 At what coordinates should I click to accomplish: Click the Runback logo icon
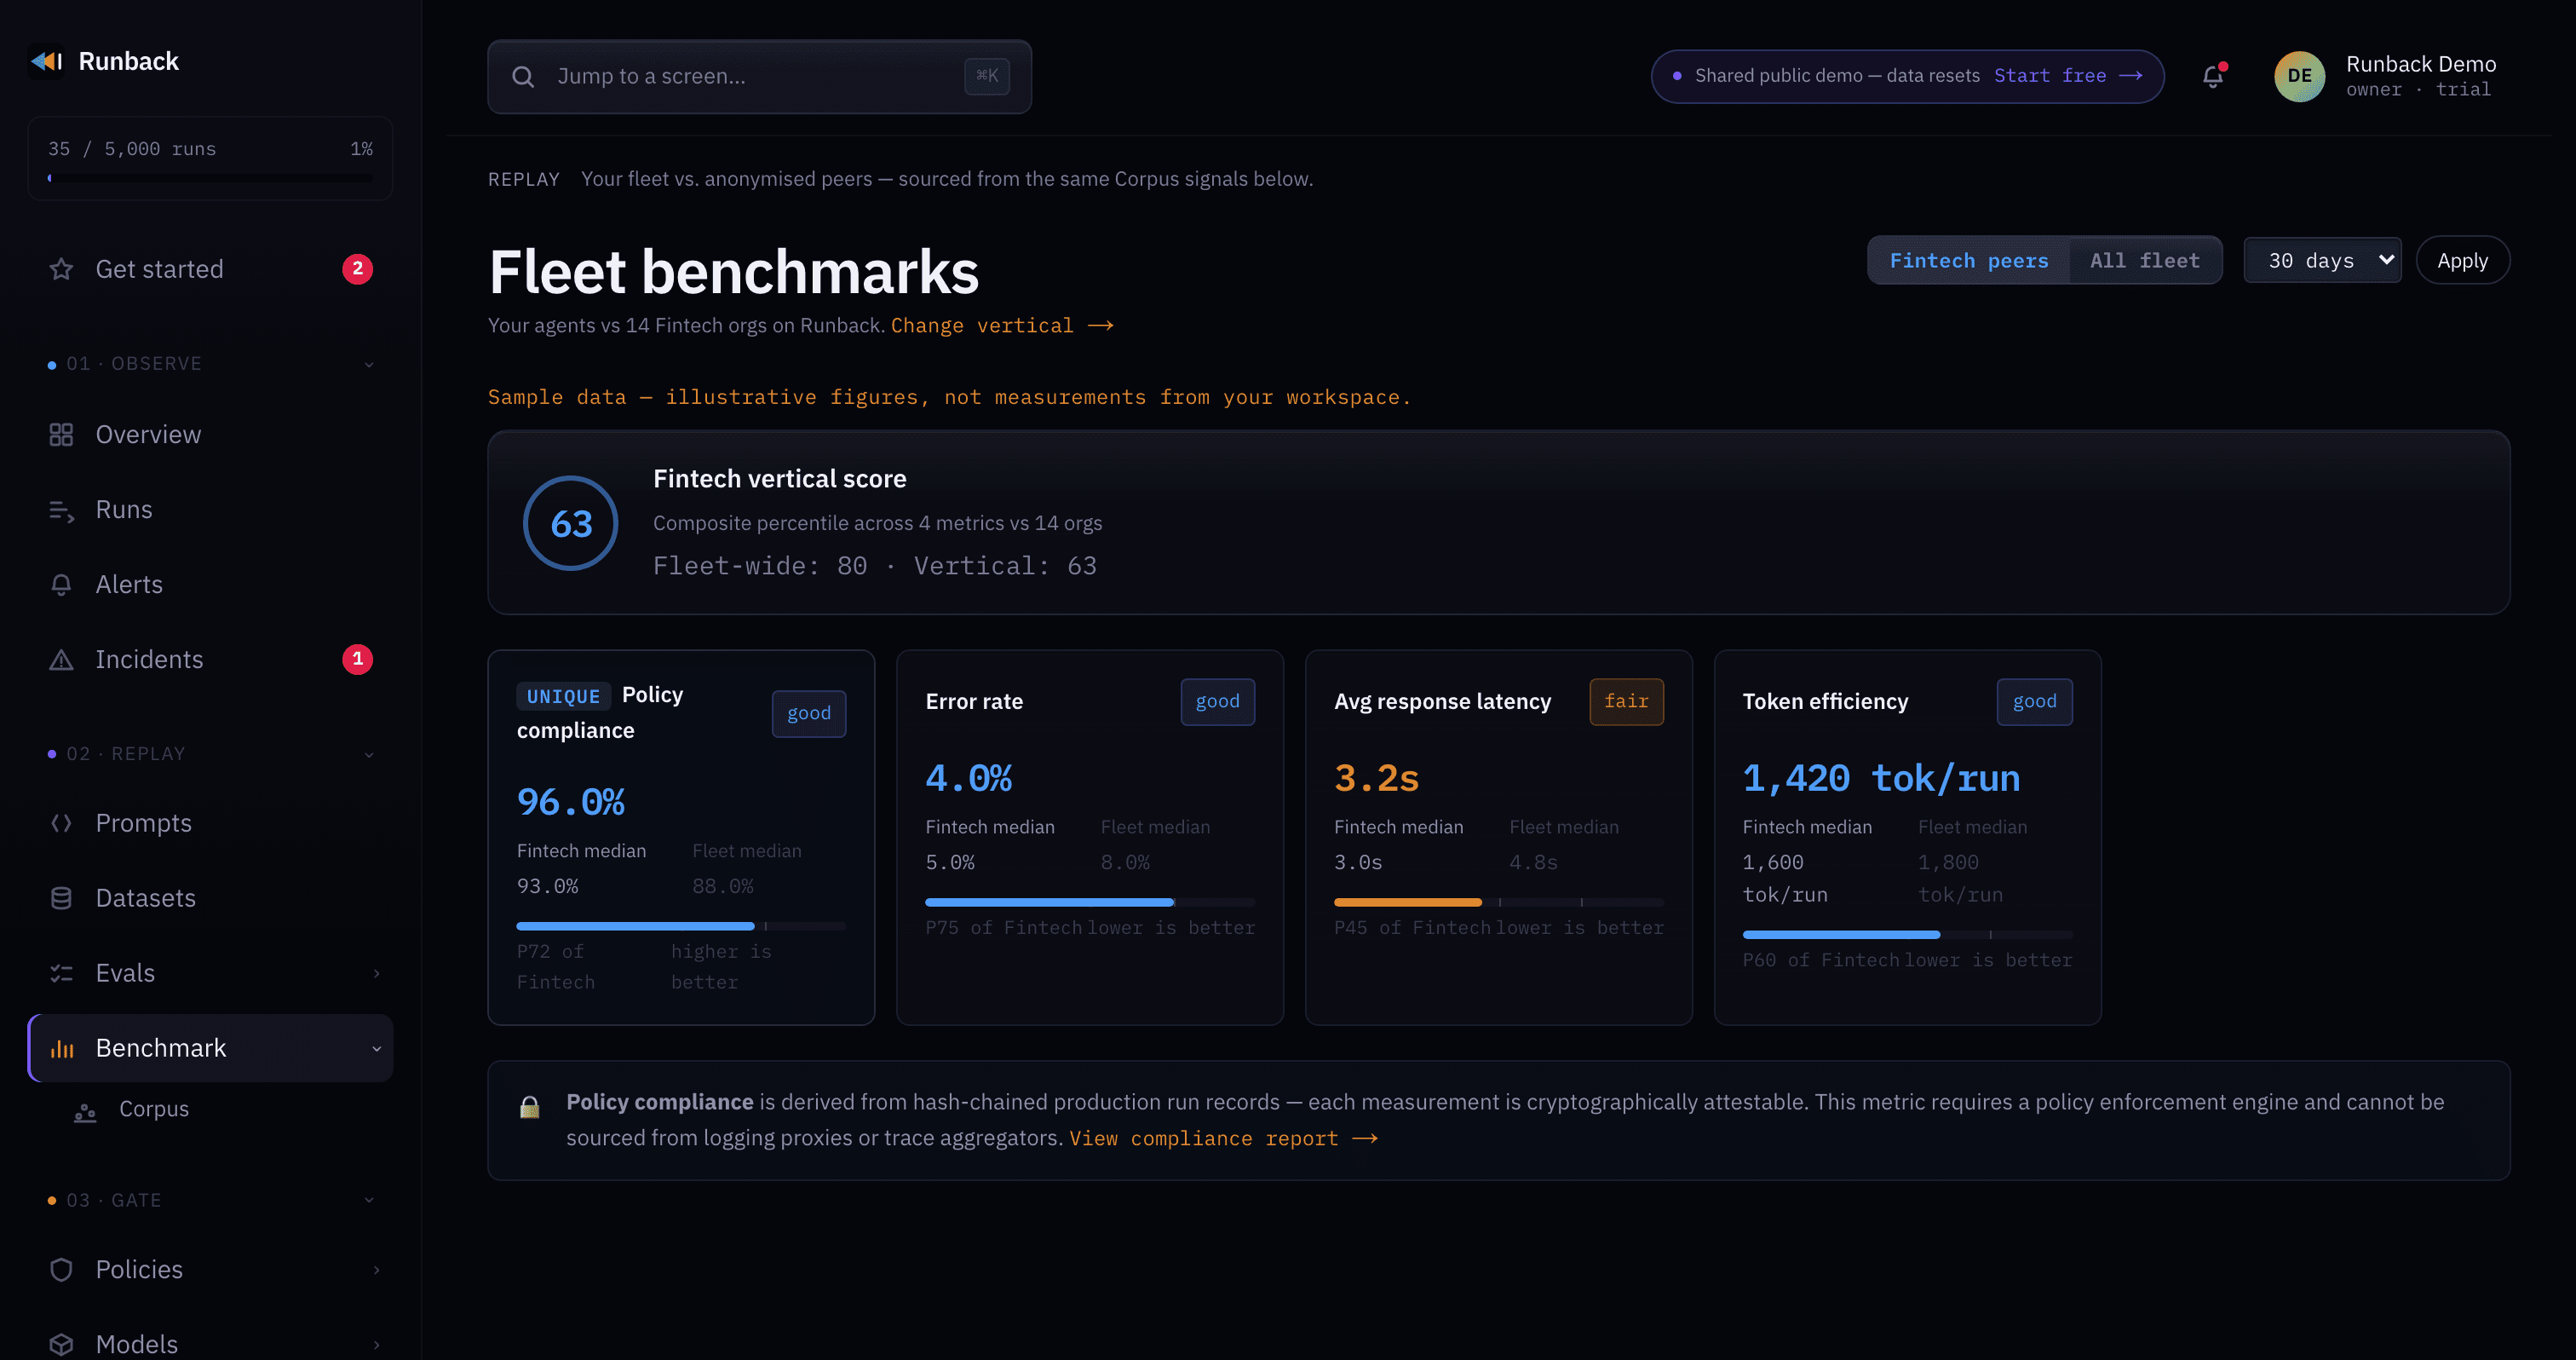click(46, 61)
